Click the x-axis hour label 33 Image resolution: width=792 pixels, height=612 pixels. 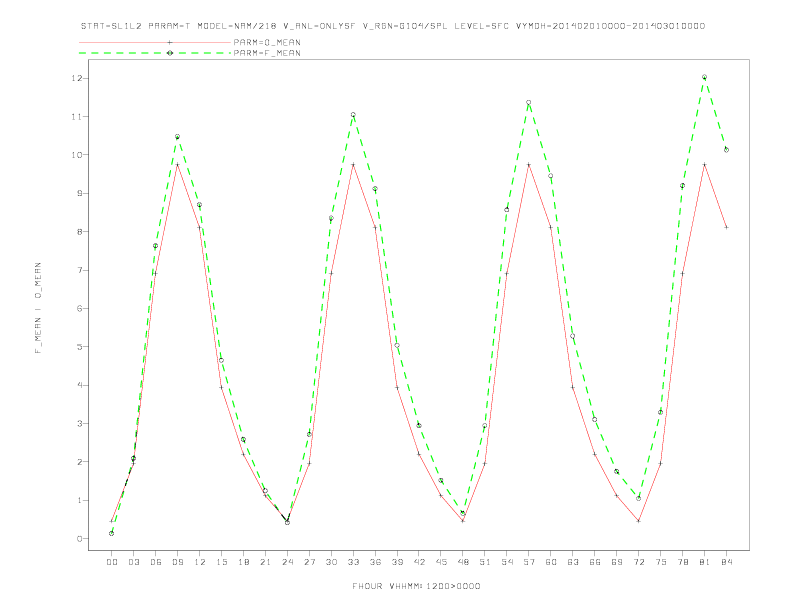coord(353,562)
